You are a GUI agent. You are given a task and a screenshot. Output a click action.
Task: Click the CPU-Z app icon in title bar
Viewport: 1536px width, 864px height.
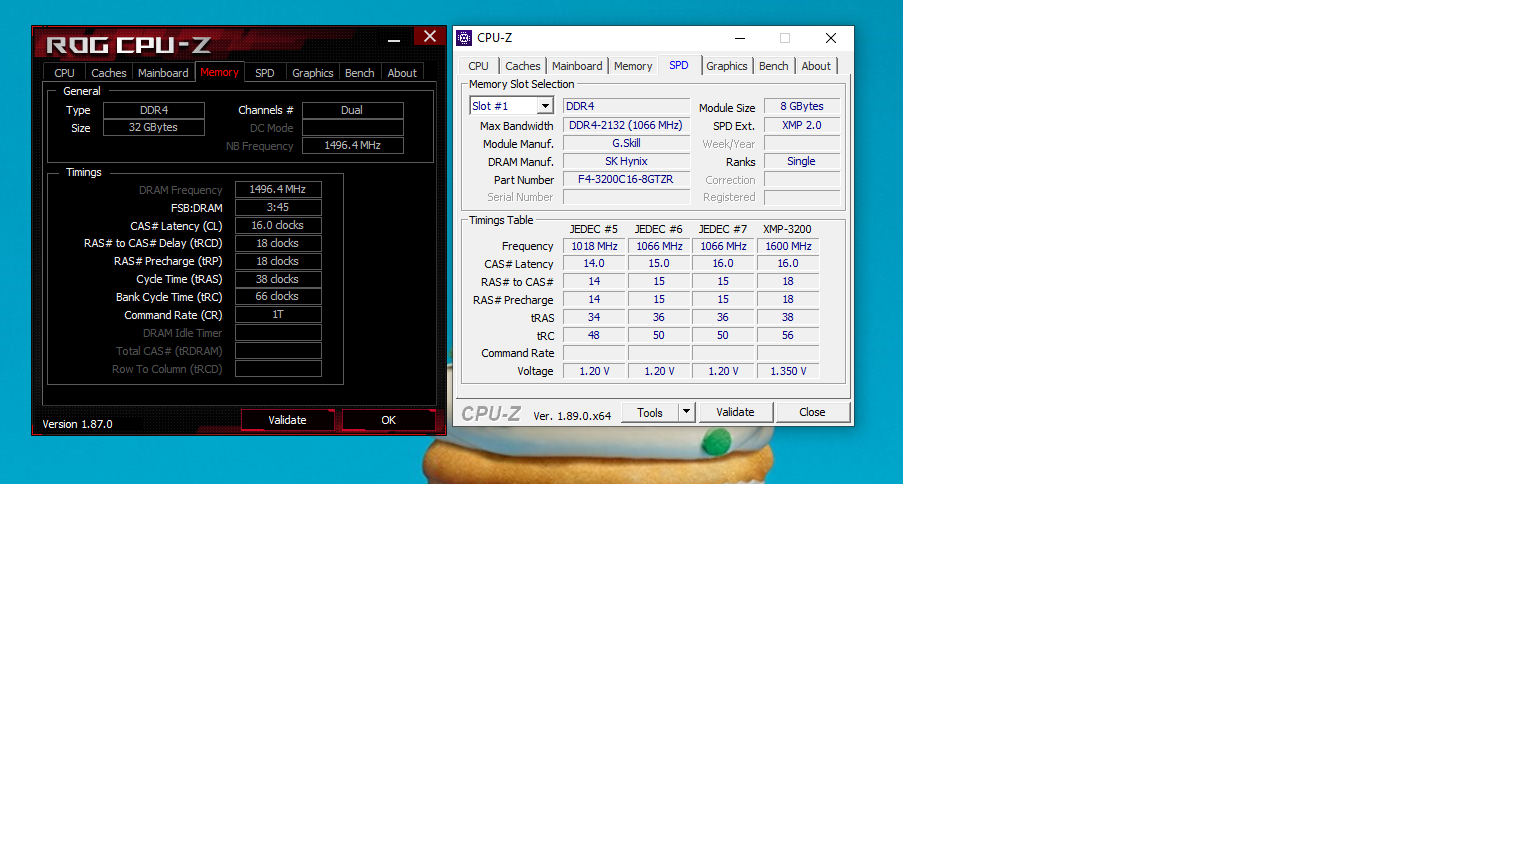click(x=464, y=38)
